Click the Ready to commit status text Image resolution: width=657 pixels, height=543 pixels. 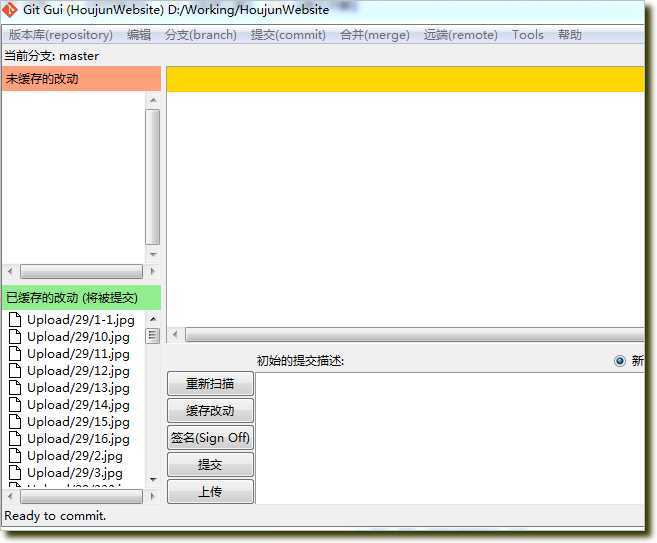click(x=55, y=516)
